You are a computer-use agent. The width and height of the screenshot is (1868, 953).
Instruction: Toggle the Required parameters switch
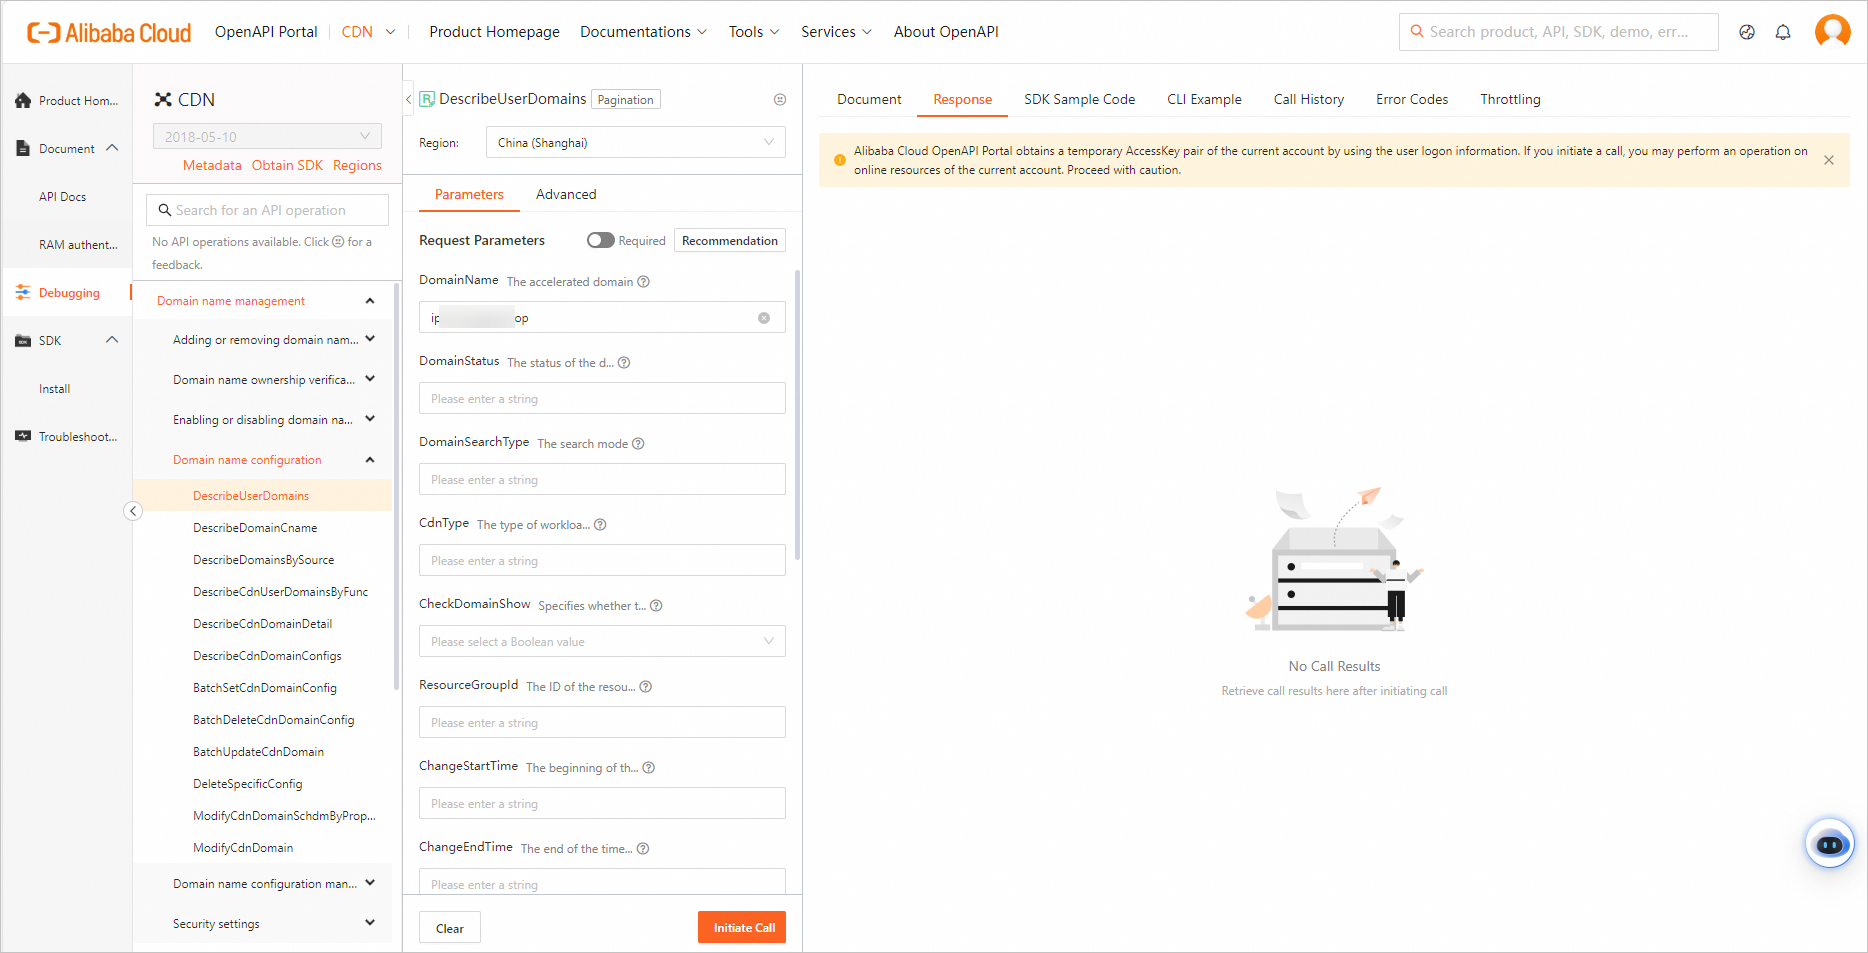(x=601, y=240)
